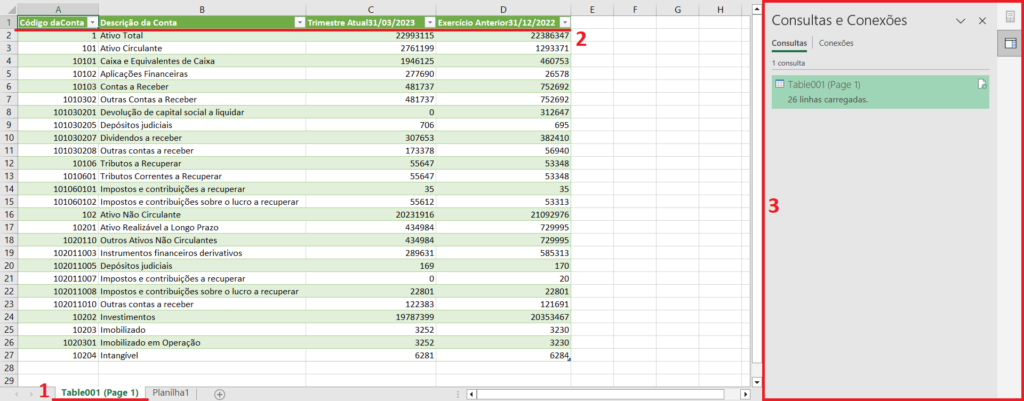Viewport: 1024px width, 401px height.
Task: Open the pane options chevron in Consultas e Conexões
Action: pyautogui.click(x=961, y=21)
